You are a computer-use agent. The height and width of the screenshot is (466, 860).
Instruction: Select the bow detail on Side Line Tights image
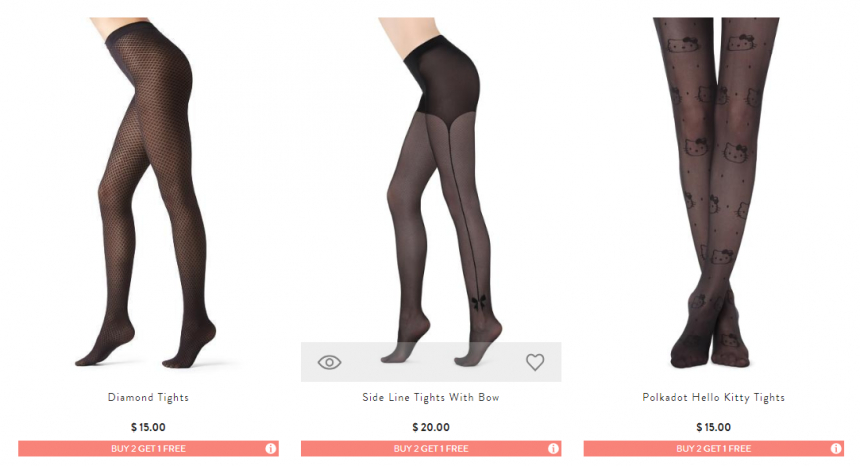tap(478, 302)
